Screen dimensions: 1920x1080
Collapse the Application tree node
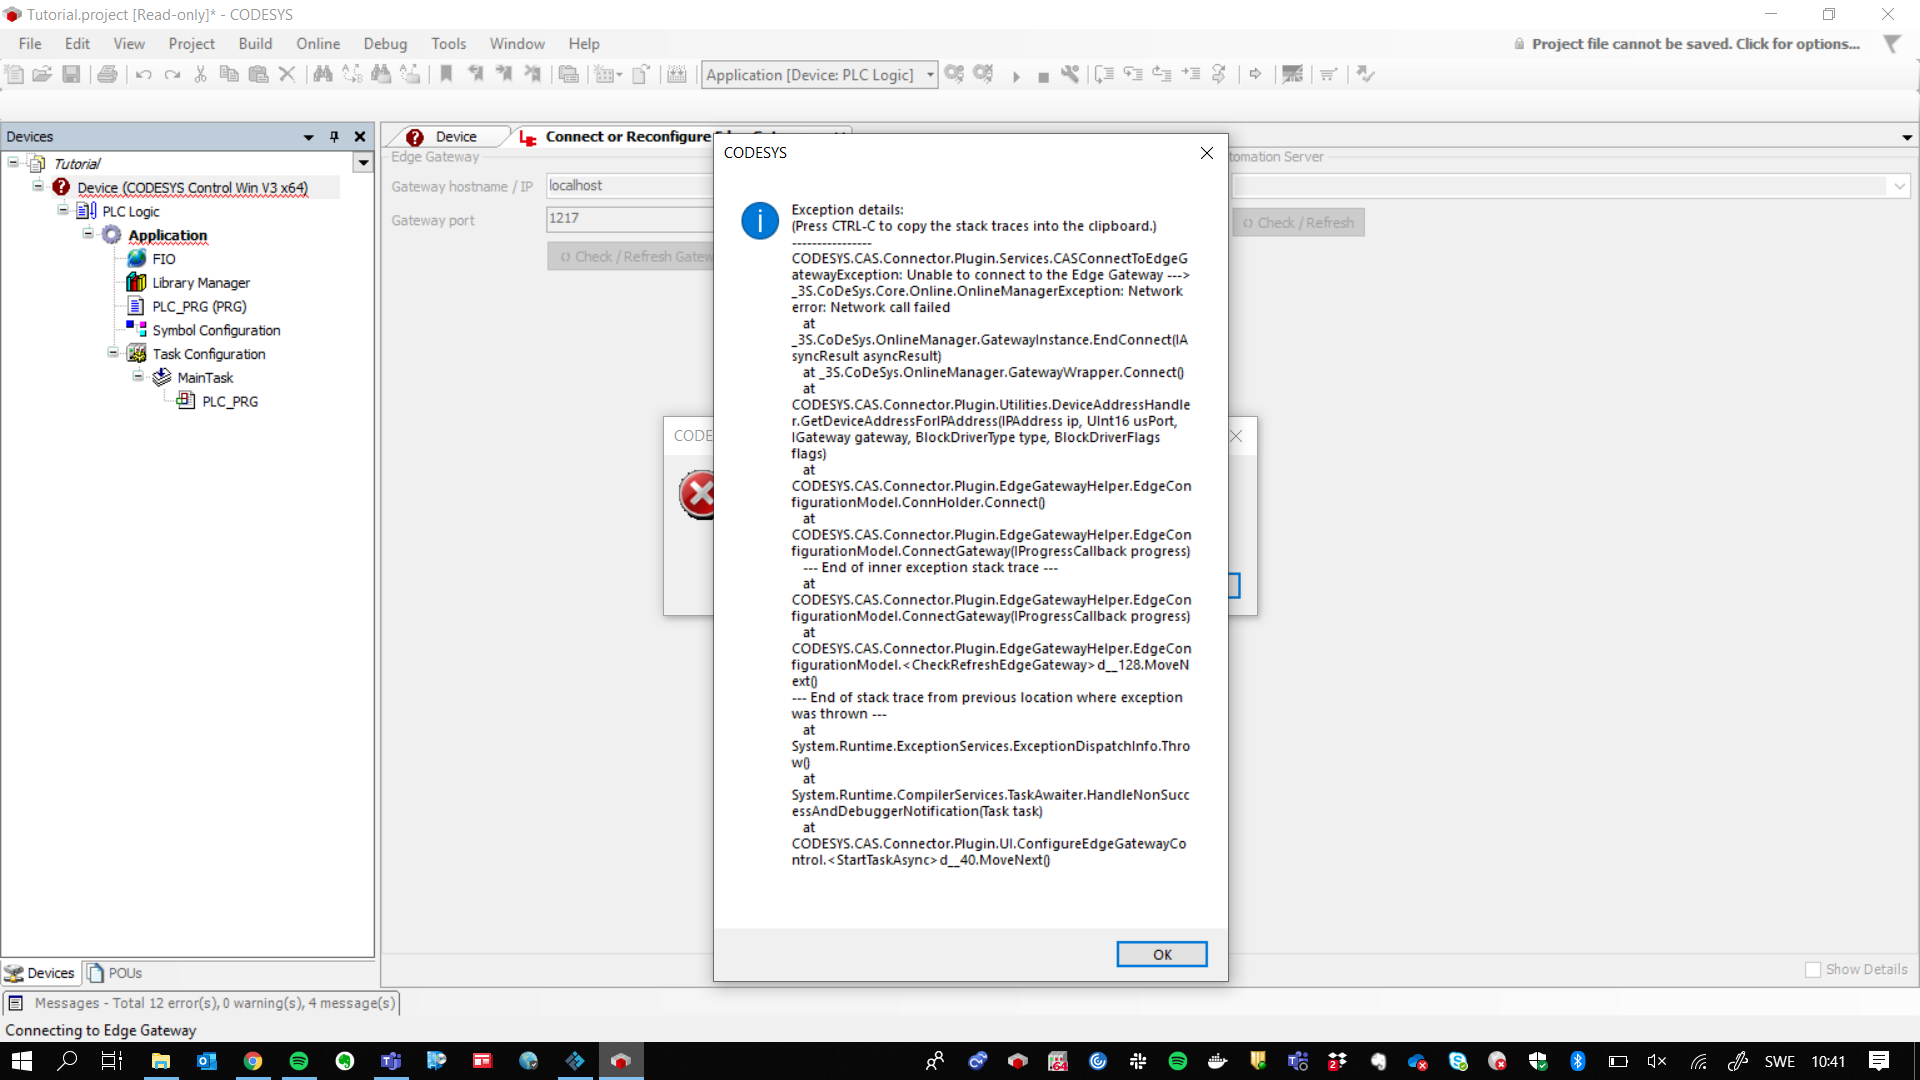pyautogui.click(x=88, y=234)
